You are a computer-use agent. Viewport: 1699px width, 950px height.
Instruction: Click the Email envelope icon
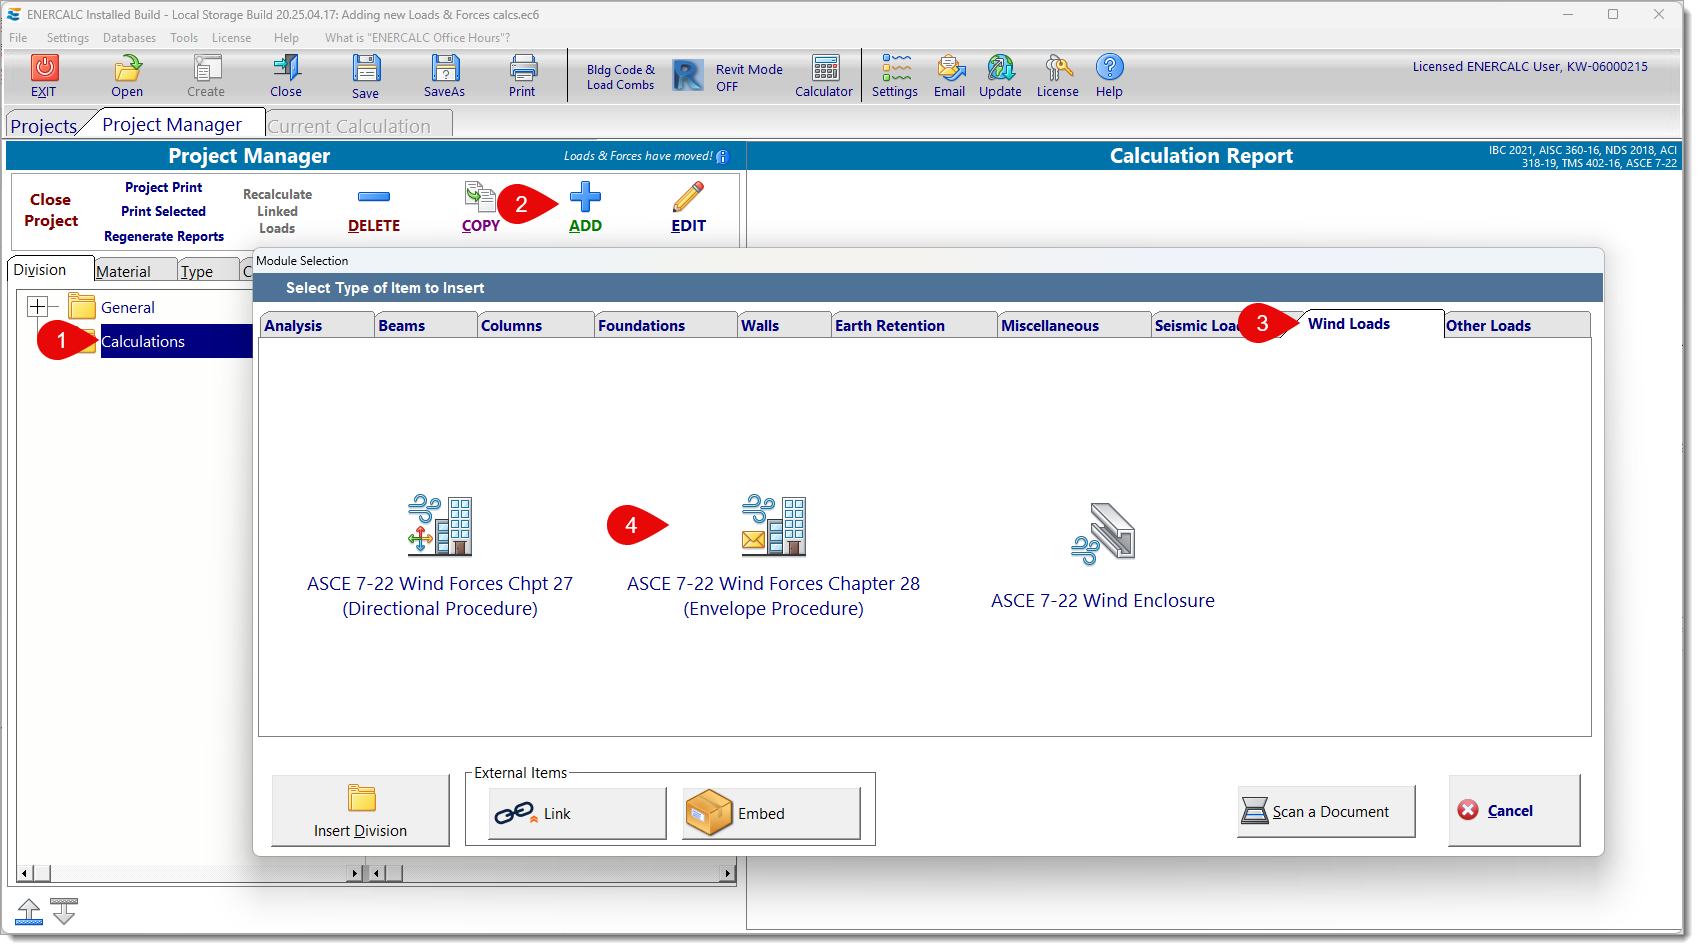[950, 67]
